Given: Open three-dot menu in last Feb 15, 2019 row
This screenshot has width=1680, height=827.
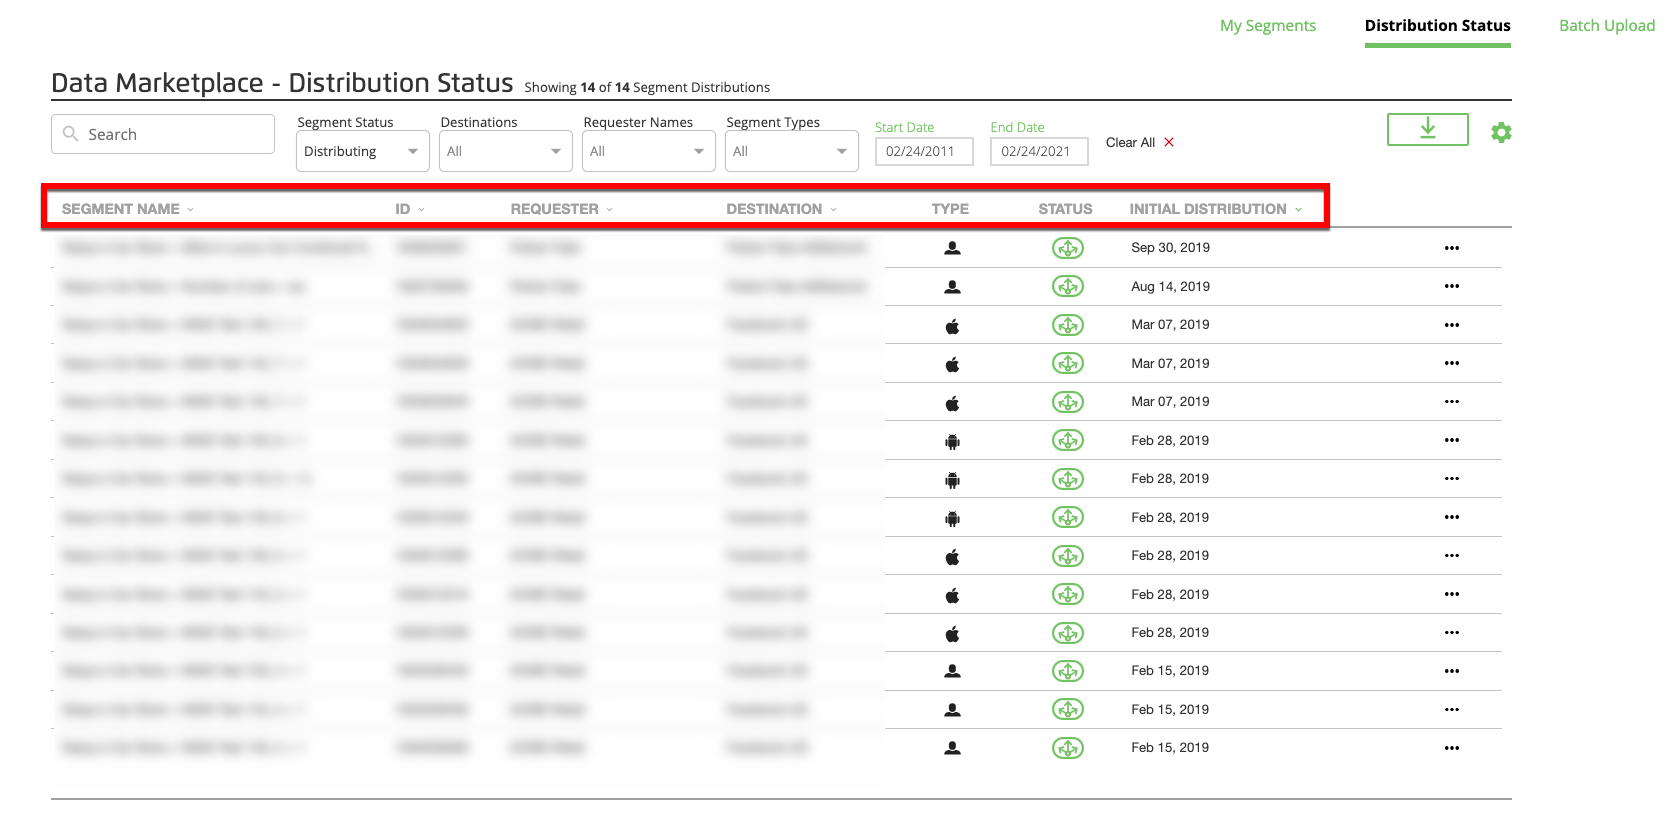Looking at the screenshot, I should [1452, 748].
